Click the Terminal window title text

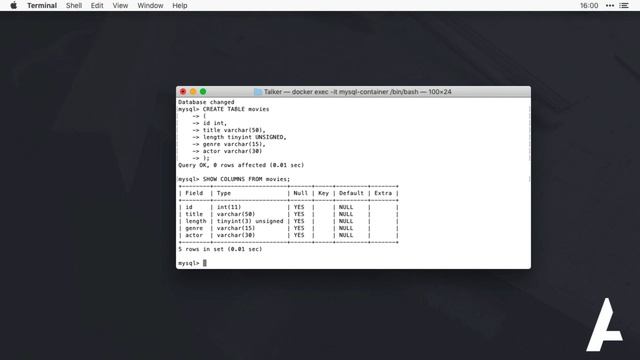click(x=358, y=92)
